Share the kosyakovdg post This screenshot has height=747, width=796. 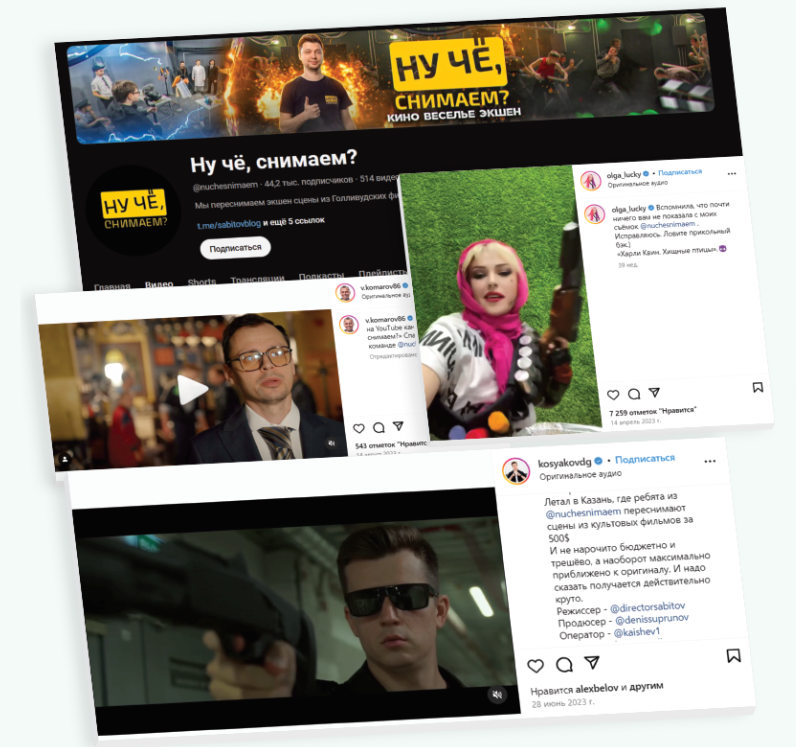591,662
